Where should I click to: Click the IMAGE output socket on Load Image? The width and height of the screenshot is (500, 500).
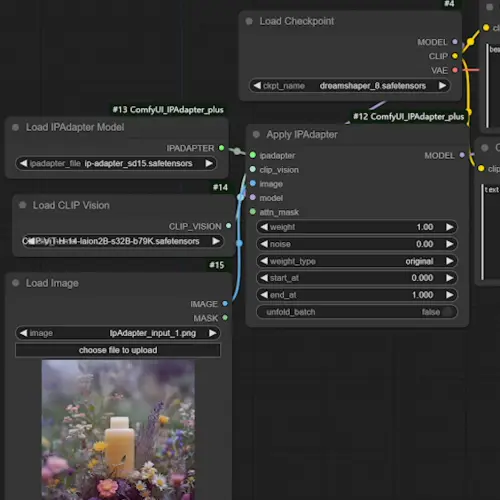225,303
